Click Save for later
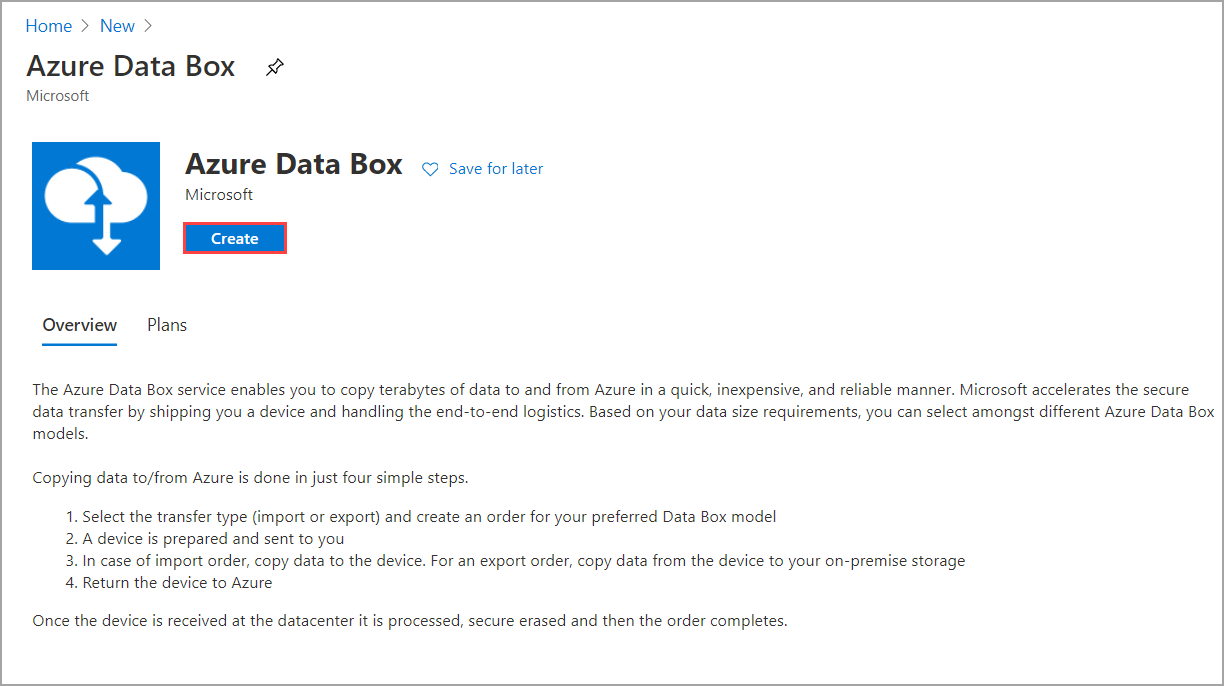Image resolution: width=1224 pixels, height=686 pixels. coord(495,168)
